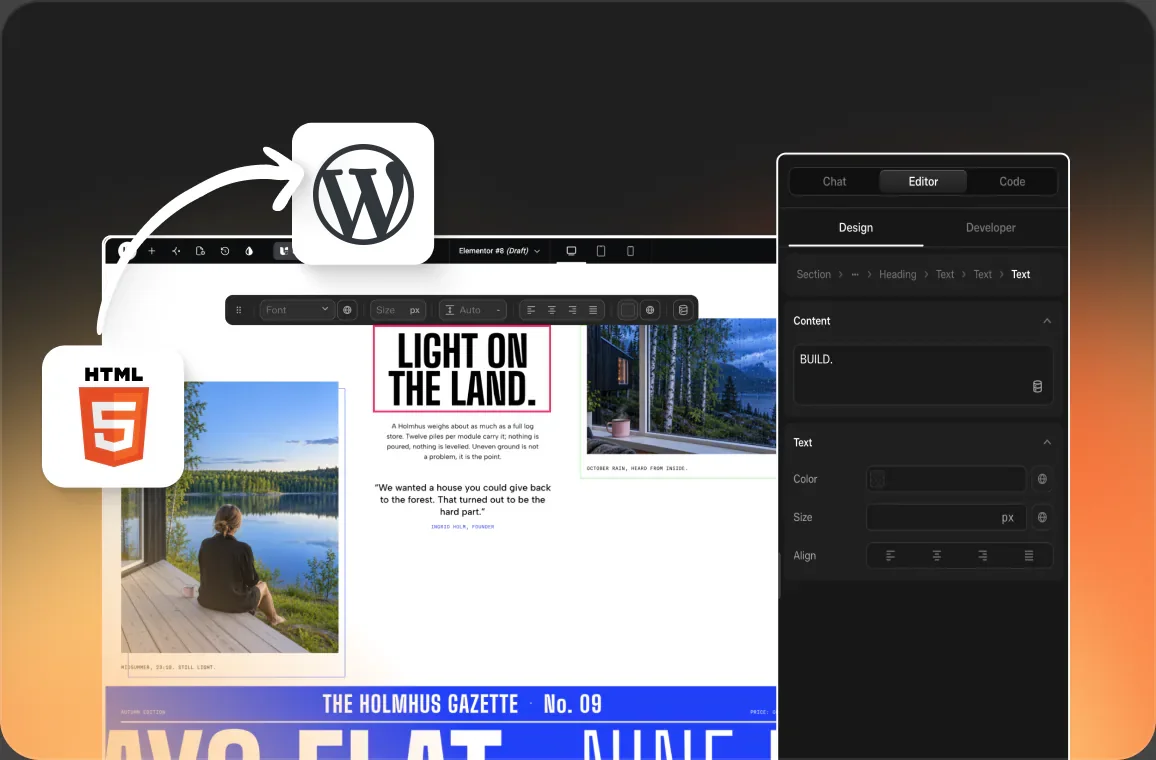This screenshot has height=760, width=1156.
Task: Align text left in floating toolbar
Action: [x=531, y=310]
